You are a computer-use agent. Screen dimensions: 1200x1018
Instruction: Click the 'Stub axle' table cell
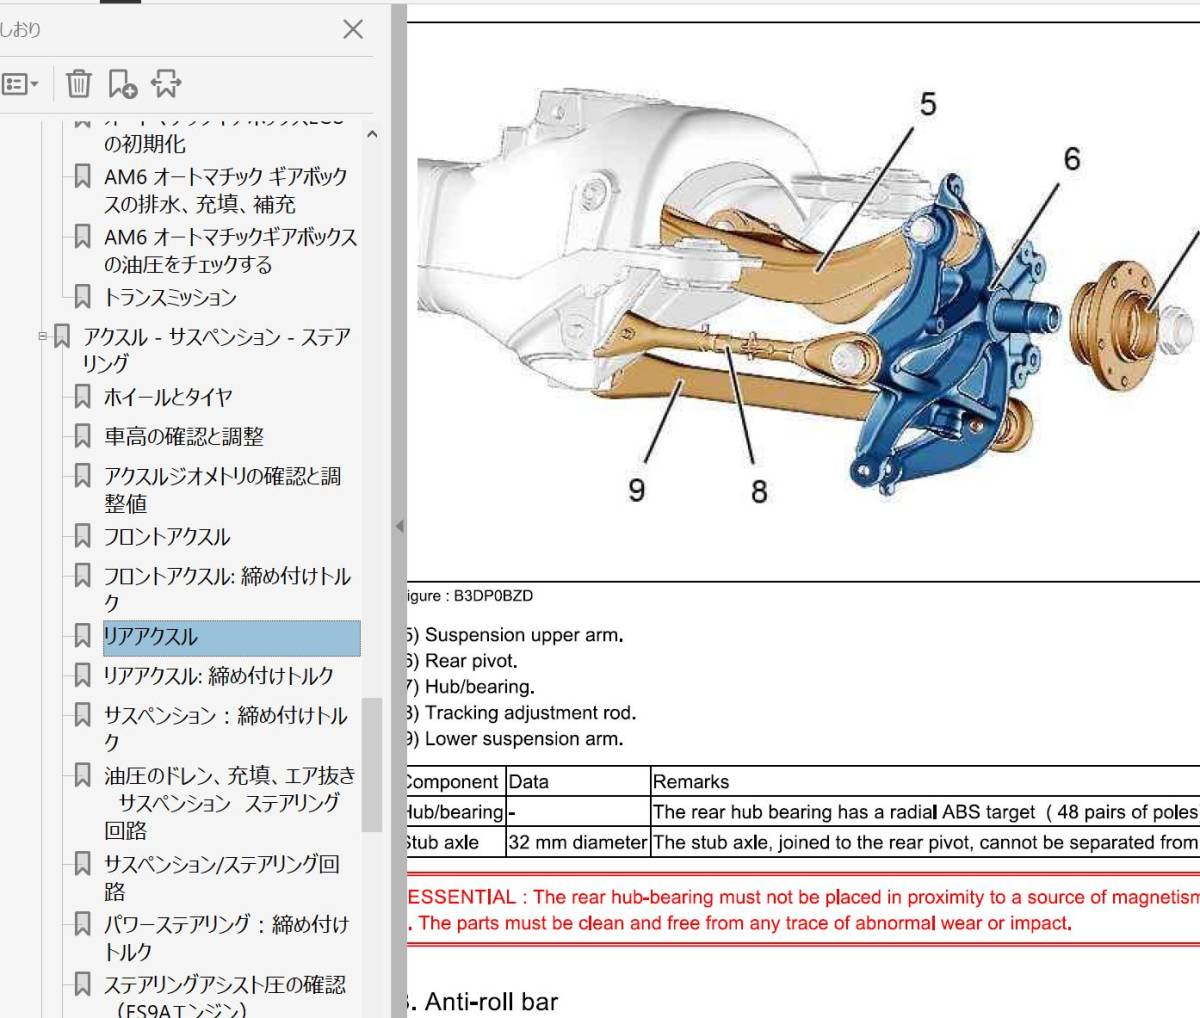[x=456, y=842]
